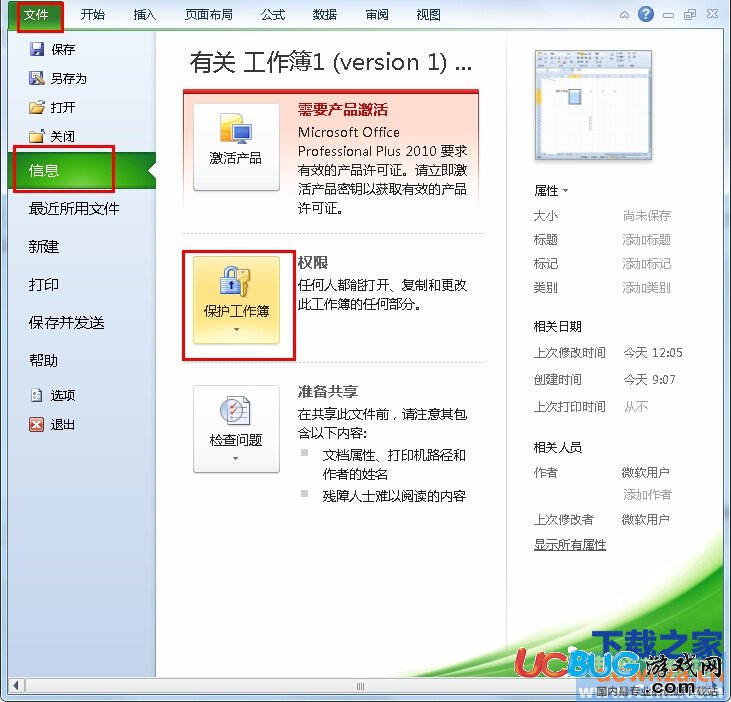Open 最近所用文件 in the sidebar

point(74,208)
